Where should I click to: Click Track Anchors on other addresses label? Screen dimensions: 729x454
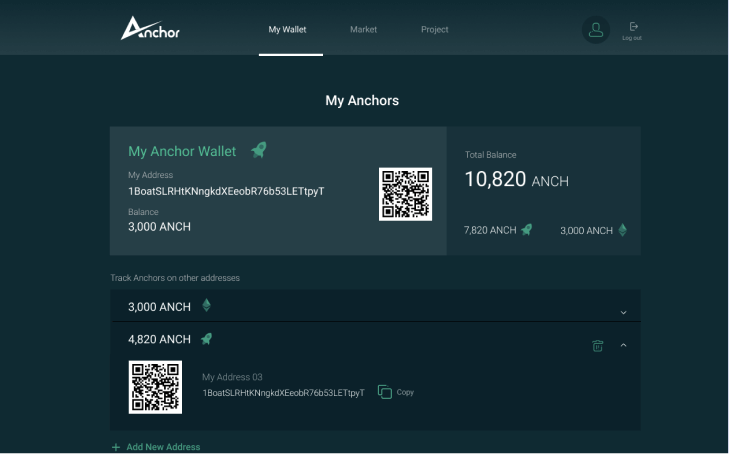click(x=175, y=278)
